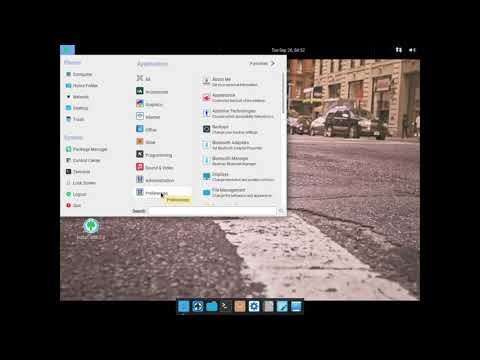Open Trash from the Places list

tap(75, 119)
